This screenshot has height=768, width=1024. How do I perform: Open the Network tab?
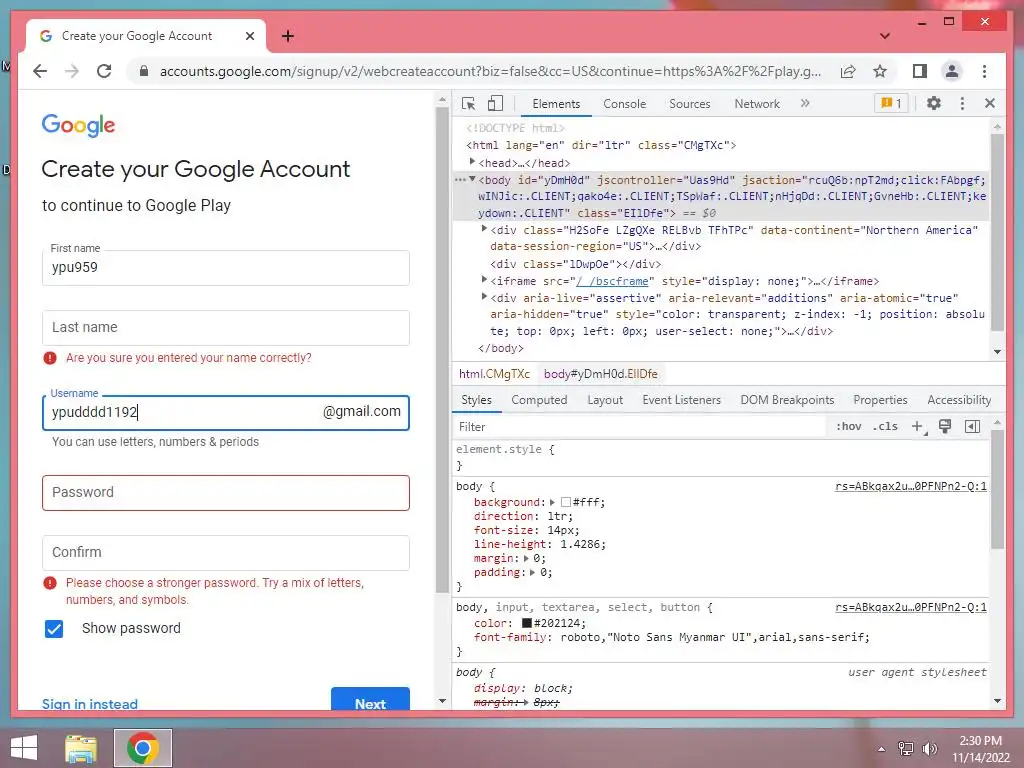[x=757, y=104]
